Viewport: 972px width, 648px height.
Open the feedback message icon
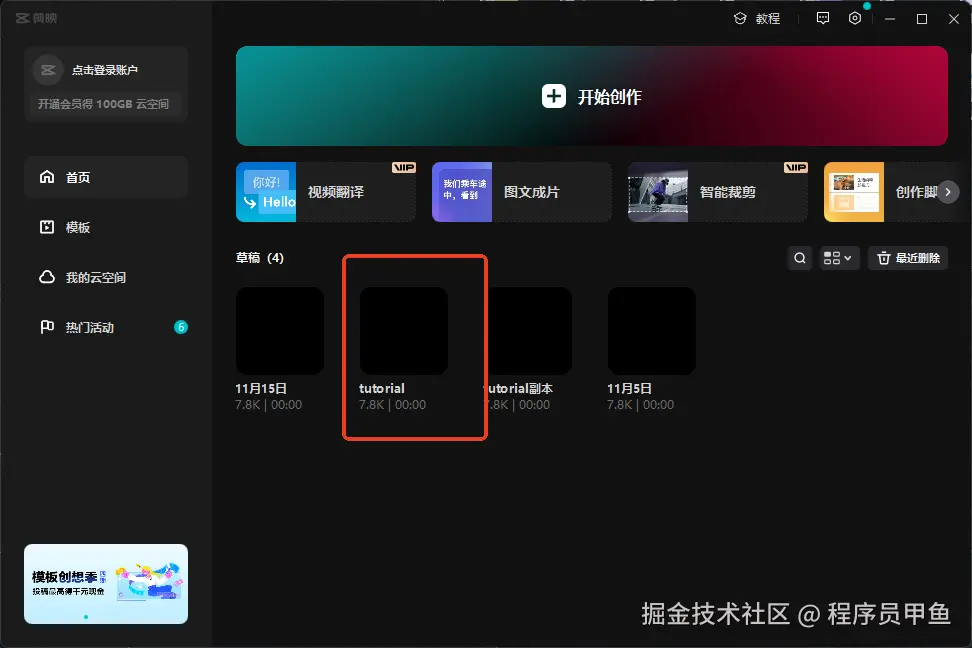point(823,19)
